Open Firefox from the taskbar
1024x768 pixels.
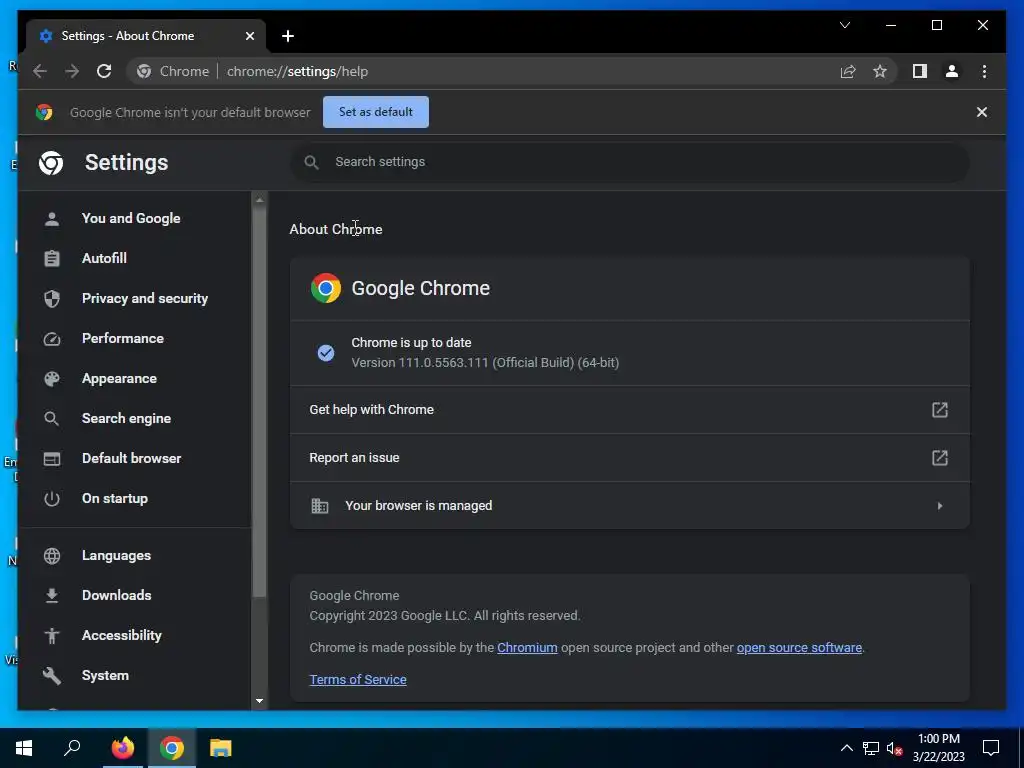[x=122, y=748]
